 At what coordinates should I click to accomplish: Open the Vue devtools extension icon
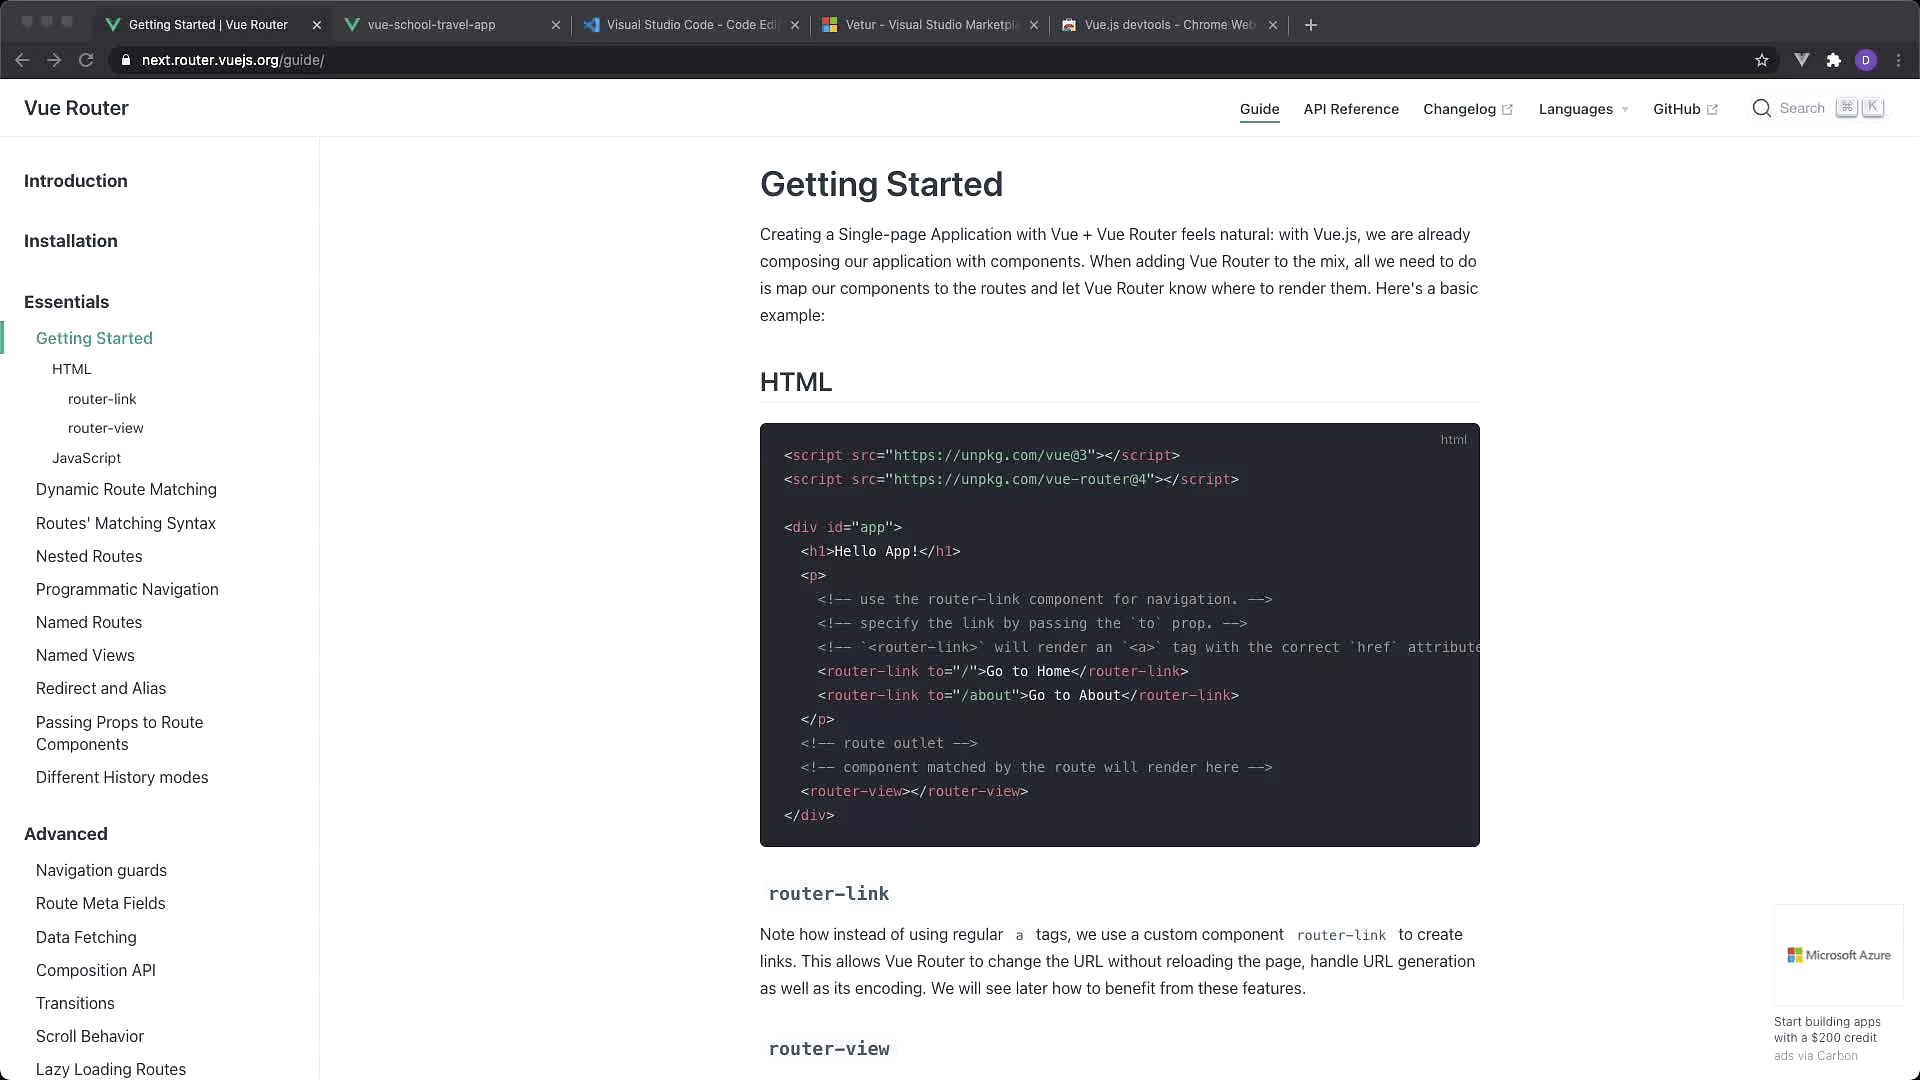point(1802,60)
